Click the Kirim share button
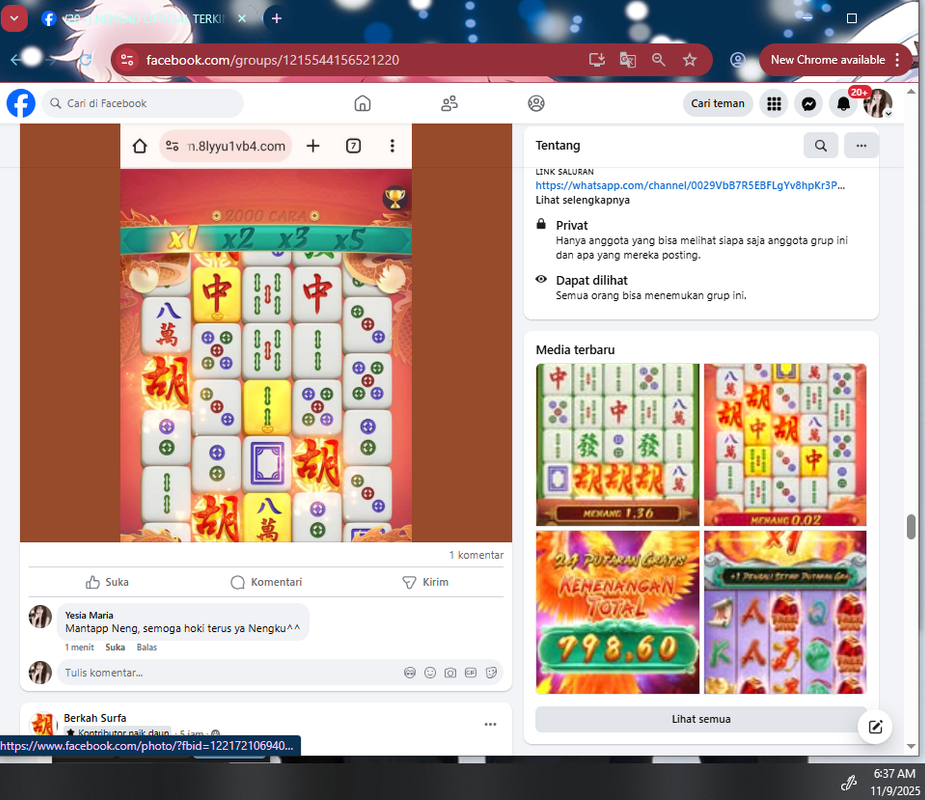Screen dimensions: 925x800 (425, 582)
